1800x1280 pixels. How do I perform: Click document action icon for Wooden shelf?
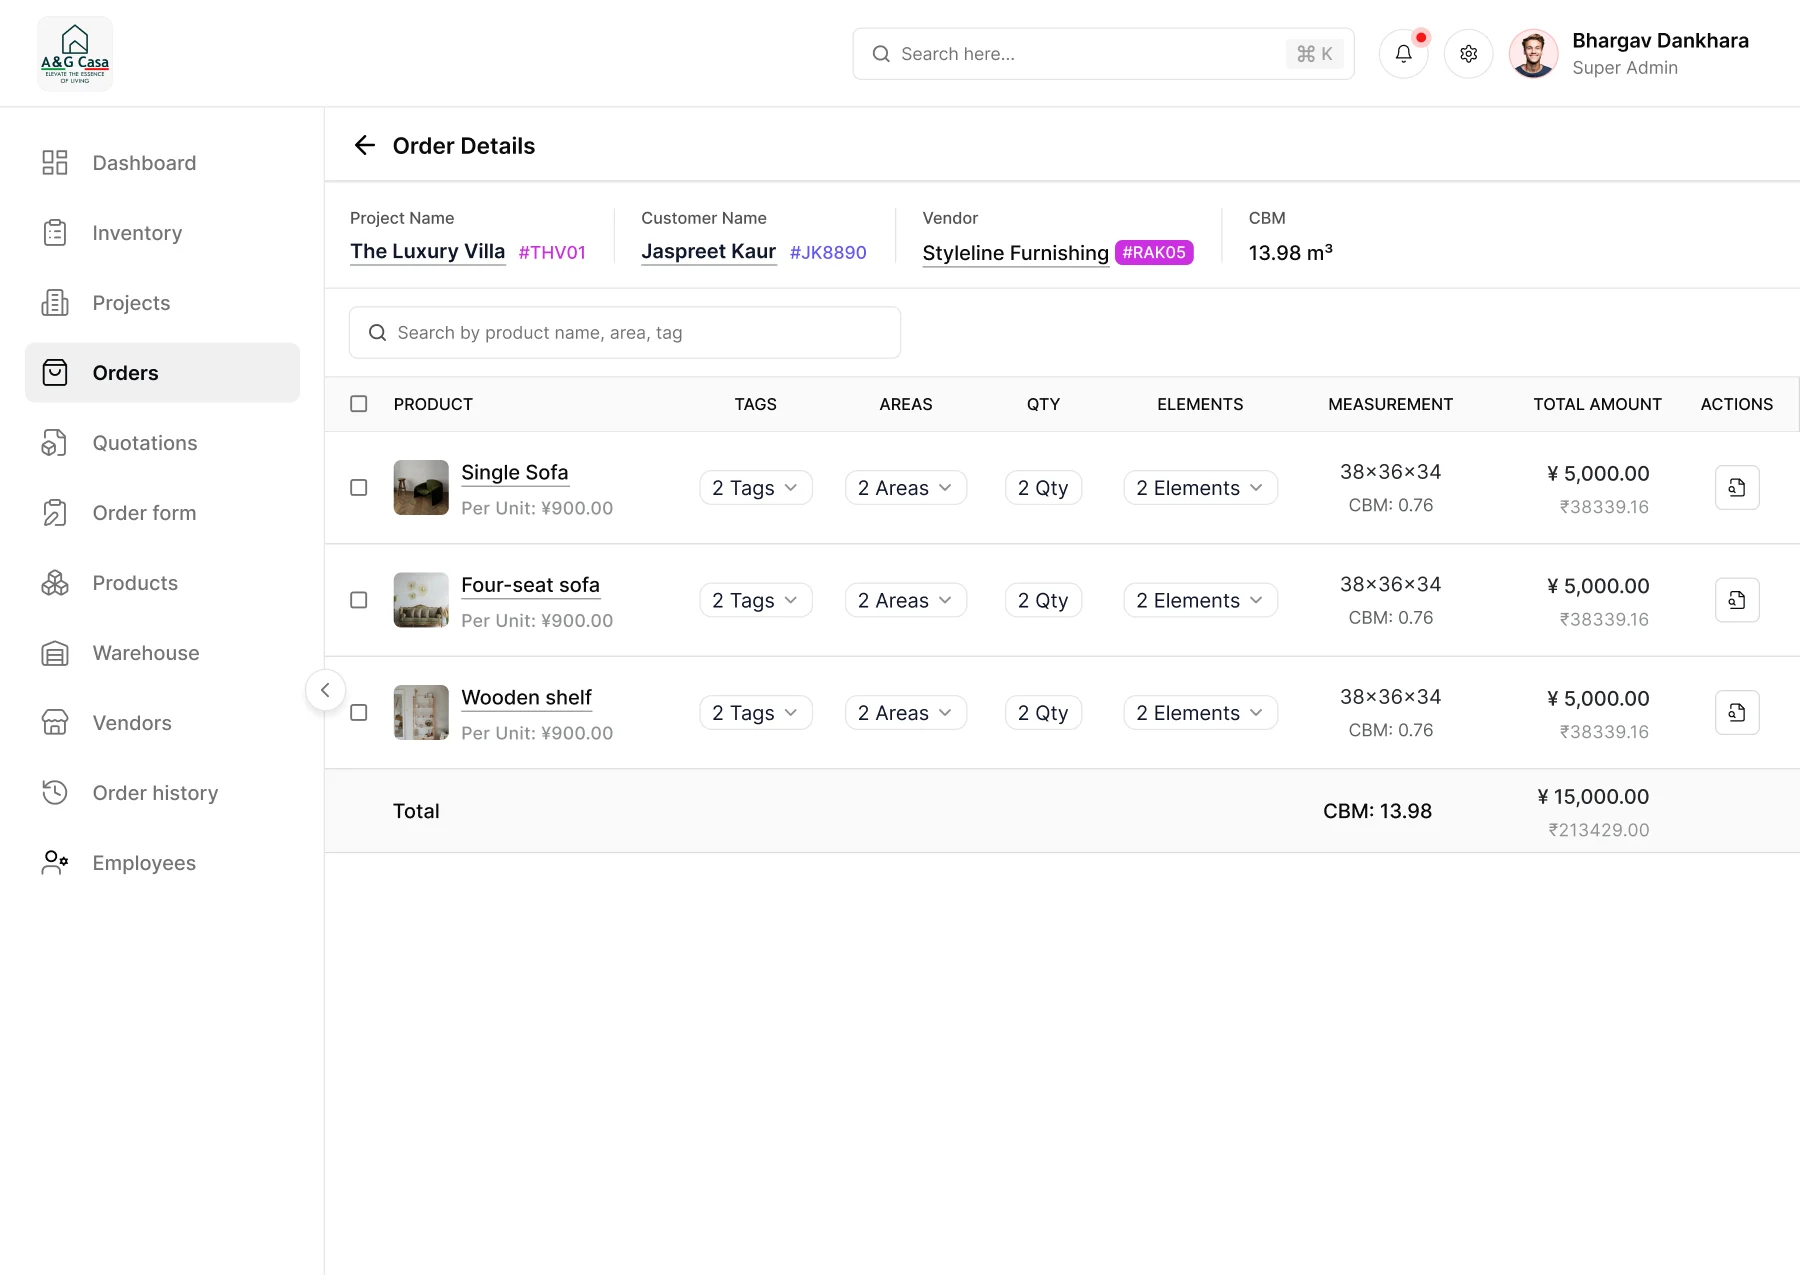(x=1737, y=713)
